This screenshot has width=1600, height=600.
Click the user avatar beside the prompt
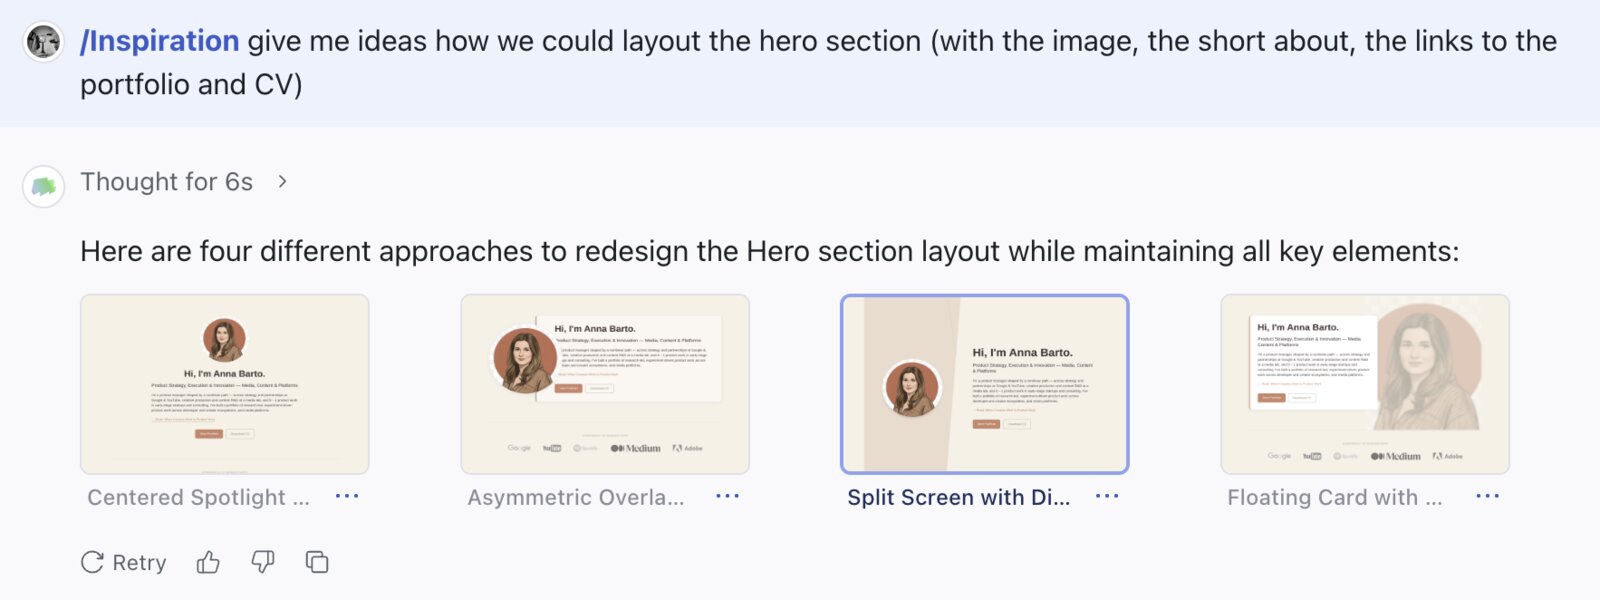click(x=43, y=41)
